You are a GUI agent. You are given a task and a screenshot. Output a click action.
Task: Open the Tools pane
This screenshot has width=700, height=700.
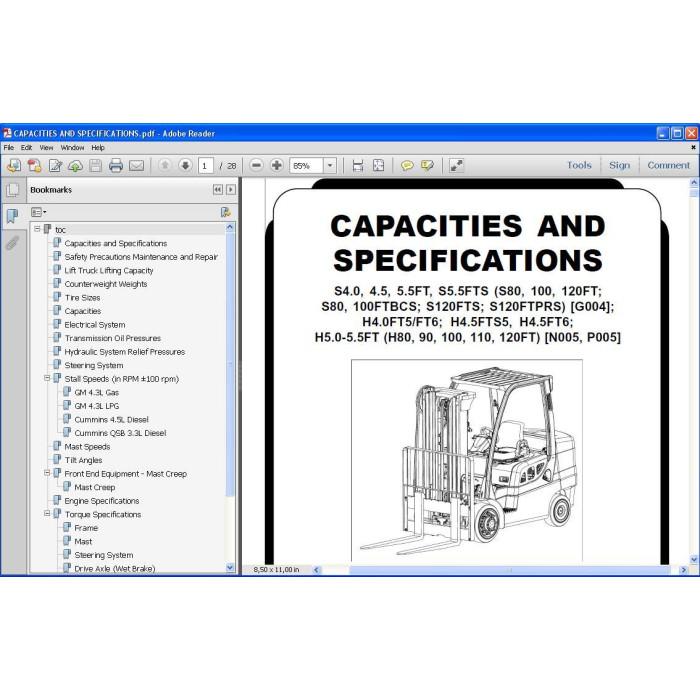point(579,165)
